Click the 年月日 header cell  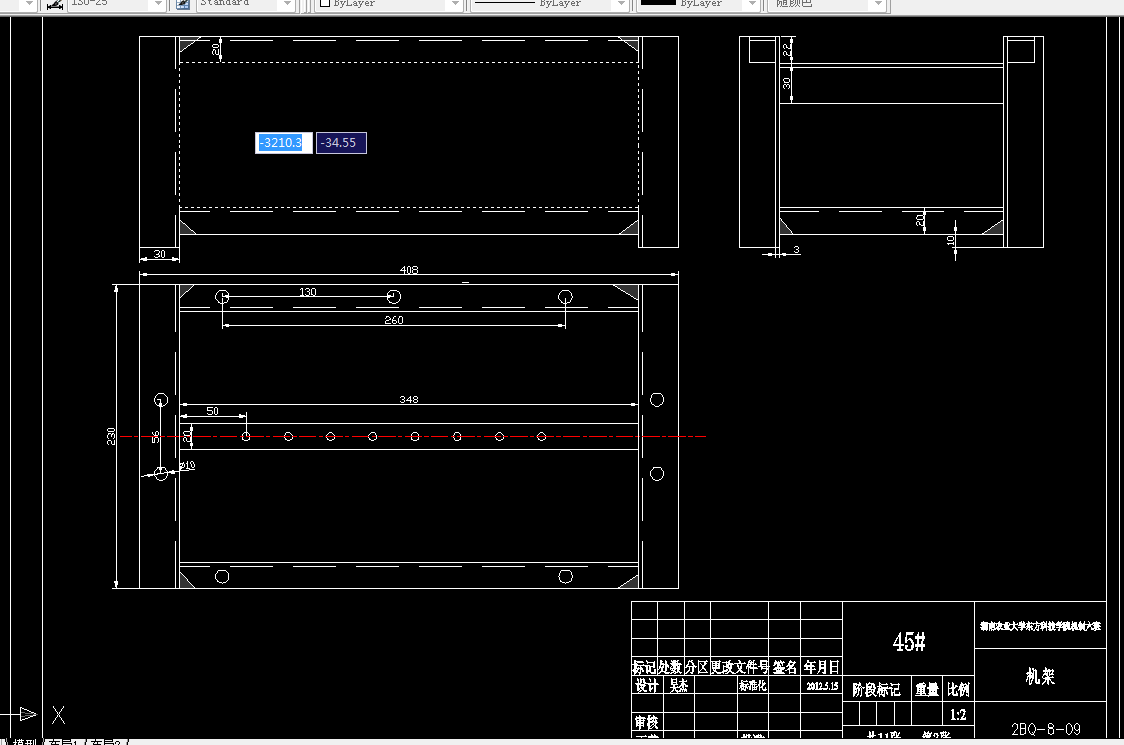(x=821, y=667)
